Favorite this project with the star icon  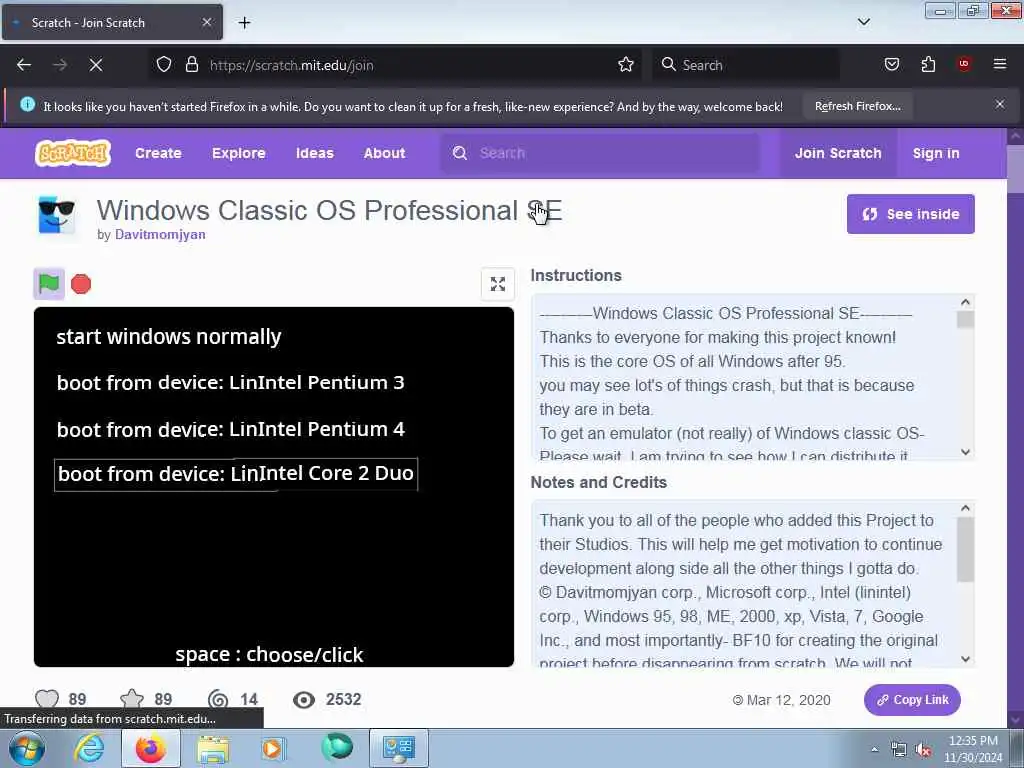click(x=132, y=699)
